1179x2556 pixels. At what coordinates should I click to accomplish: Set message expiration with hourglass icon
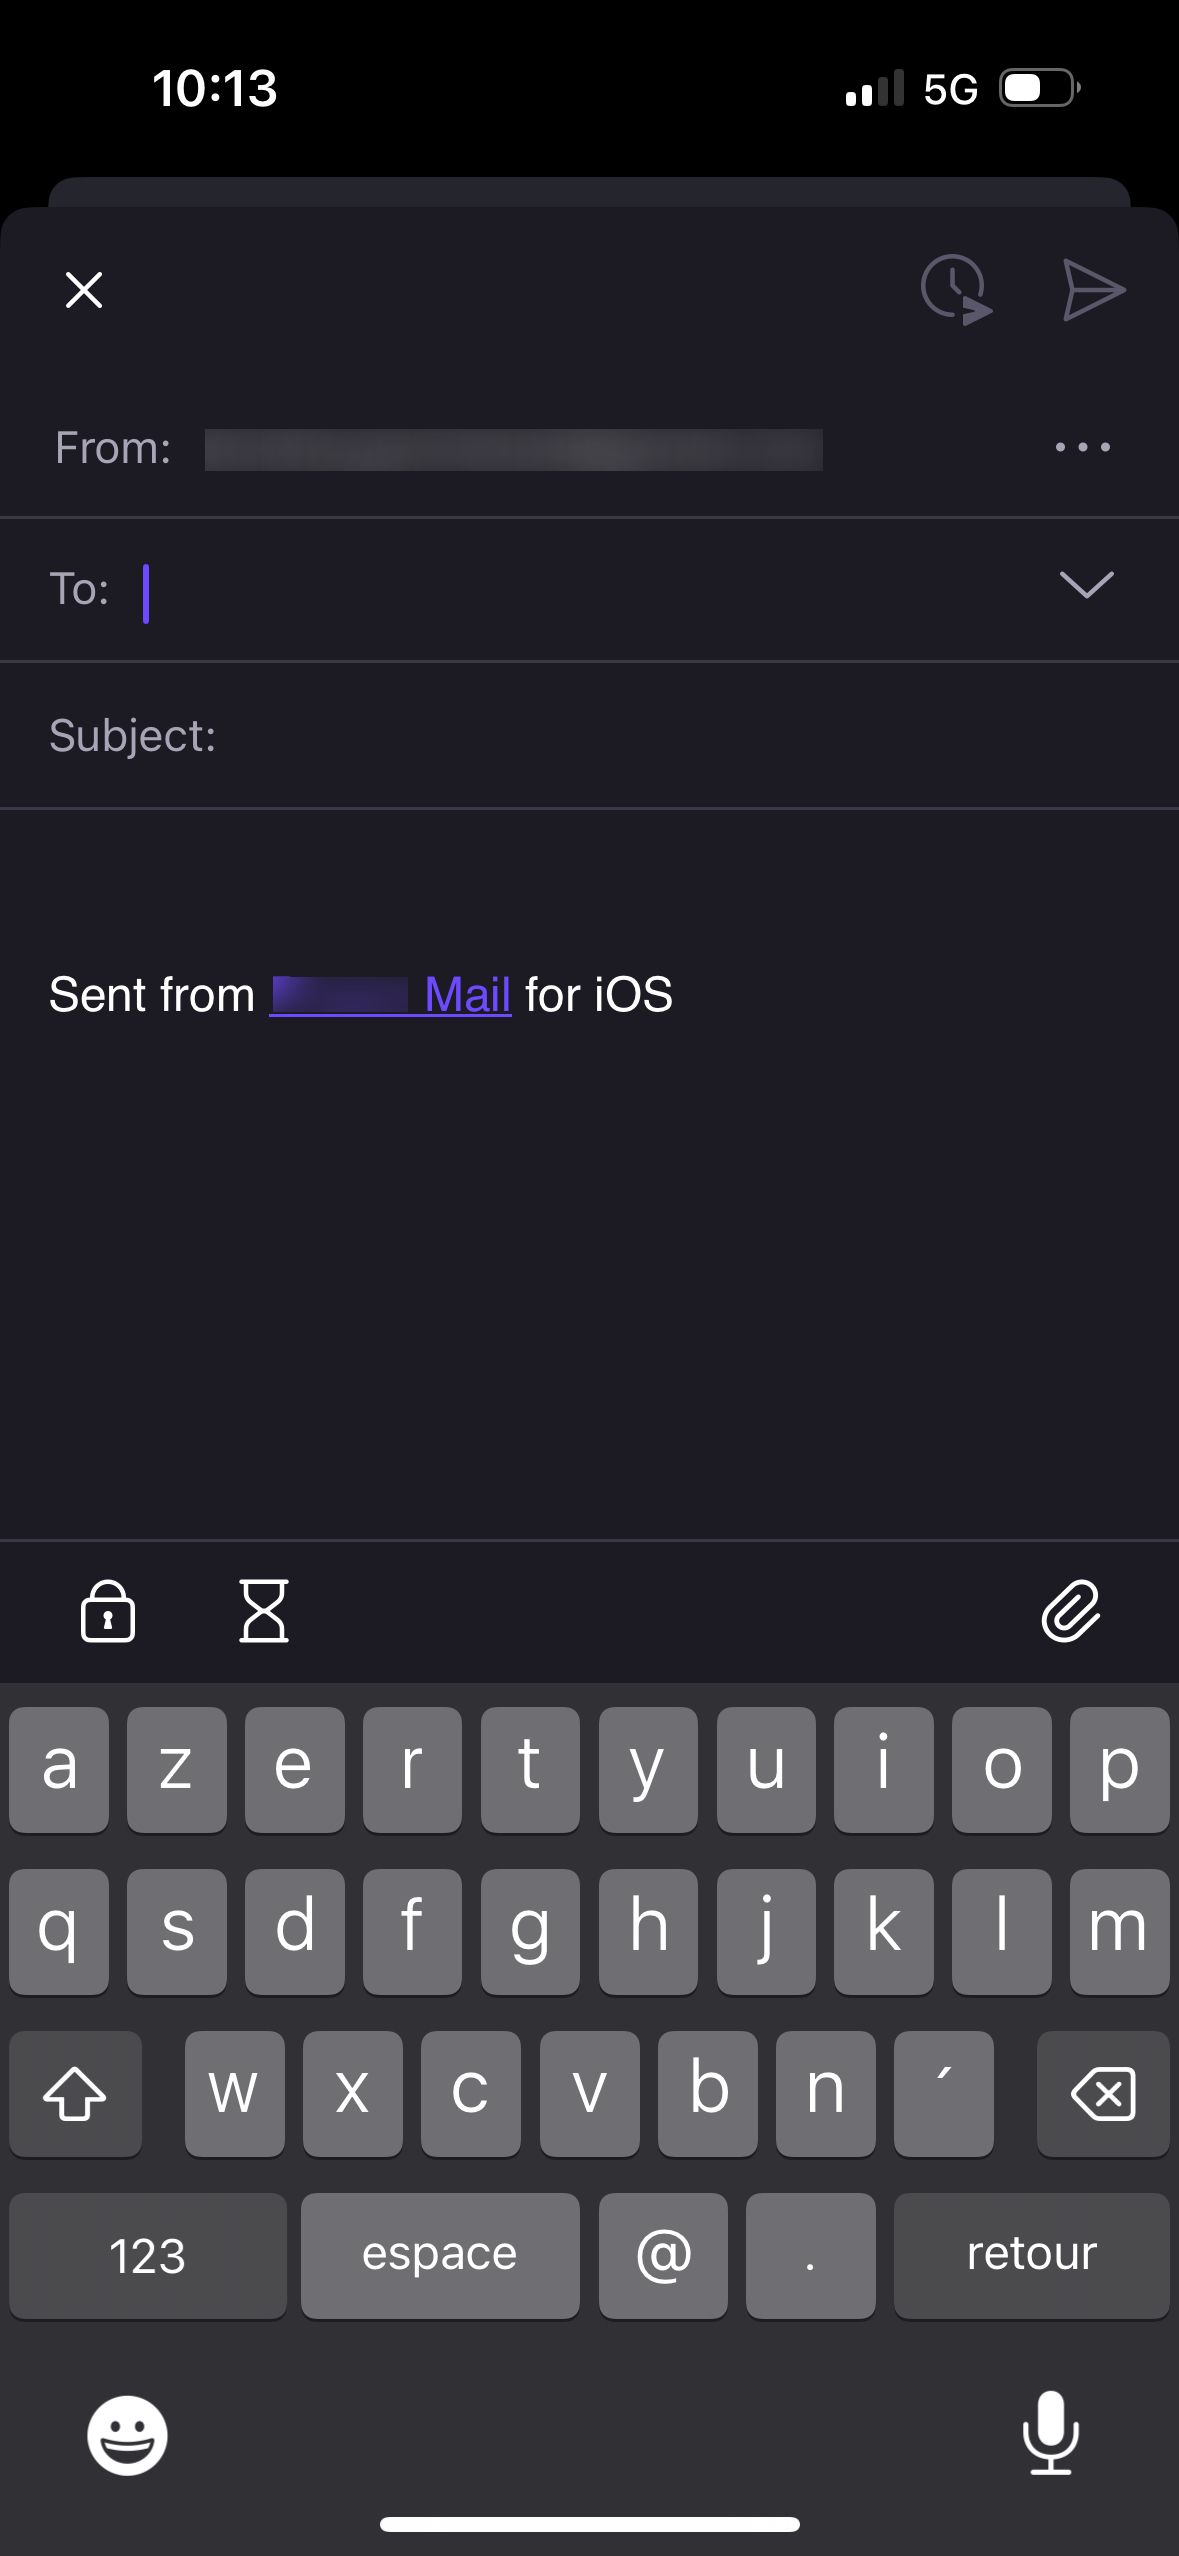[264, 1611]
